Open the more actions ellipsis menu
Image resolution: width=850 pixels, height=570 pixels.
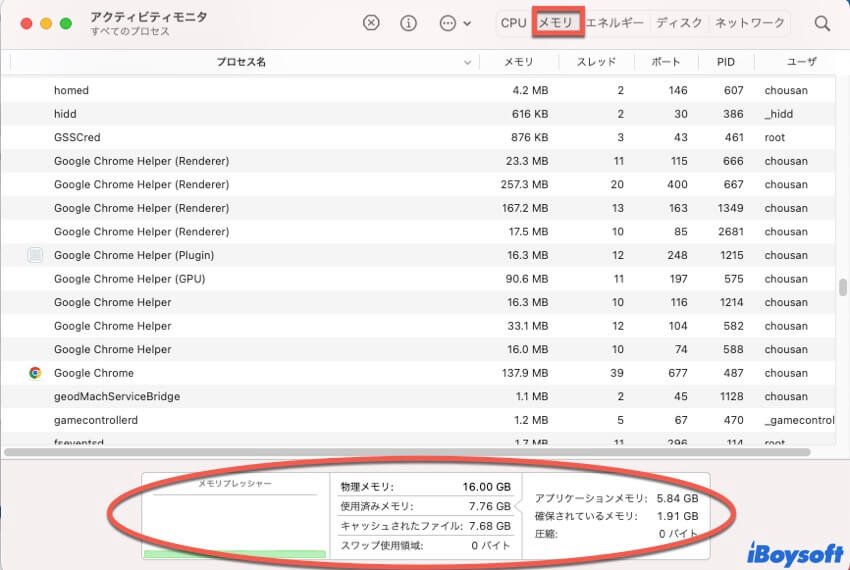(455, 23)
